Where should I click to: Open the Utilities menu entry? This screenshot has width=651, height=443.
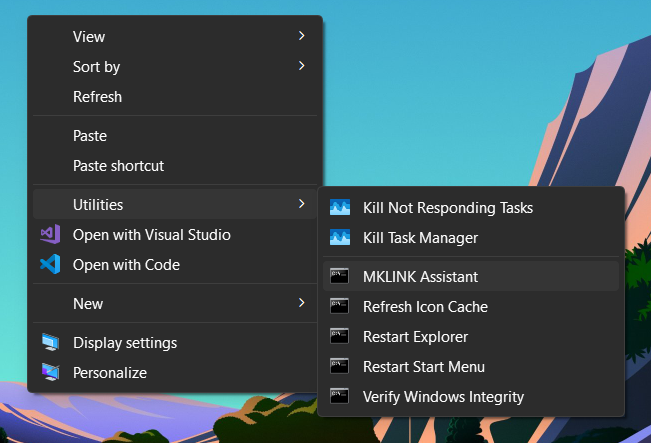tap(98, 205)
